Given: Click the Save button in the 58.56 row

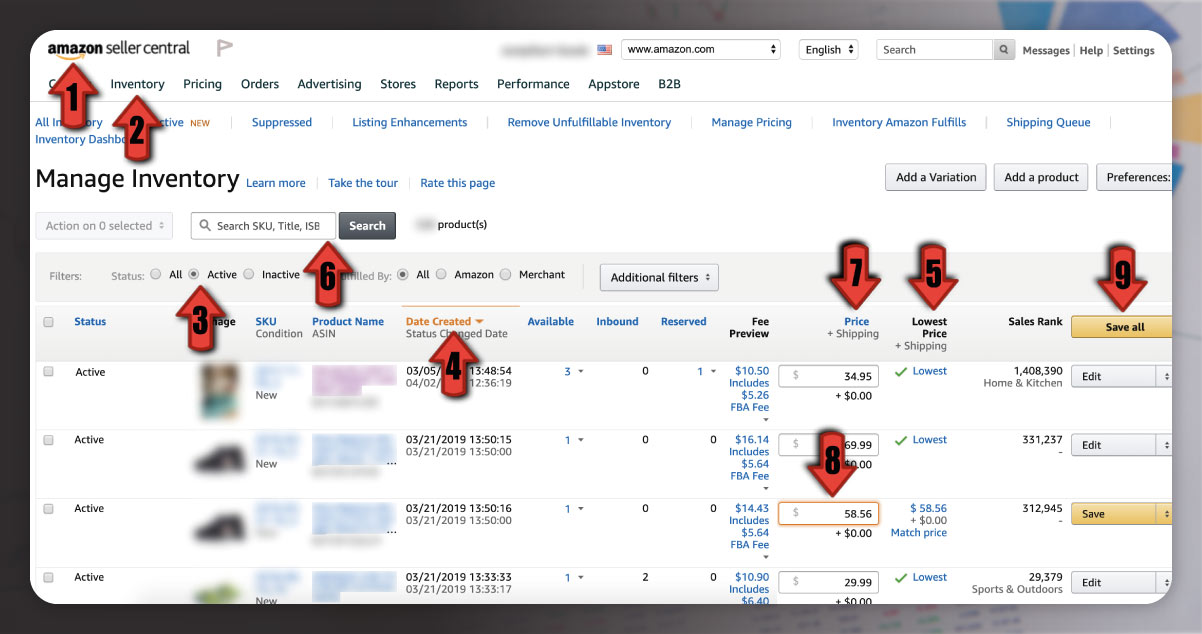Looking at the screenshot, I should pos(1114,514).
